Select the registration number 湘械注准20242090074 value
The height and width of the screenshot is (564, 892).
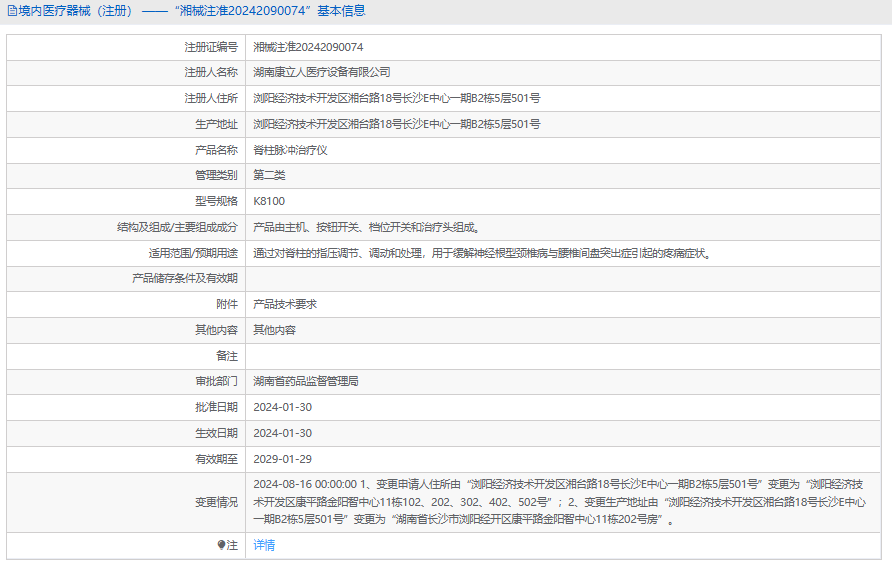pyautogui.click(x=308, y=47)
